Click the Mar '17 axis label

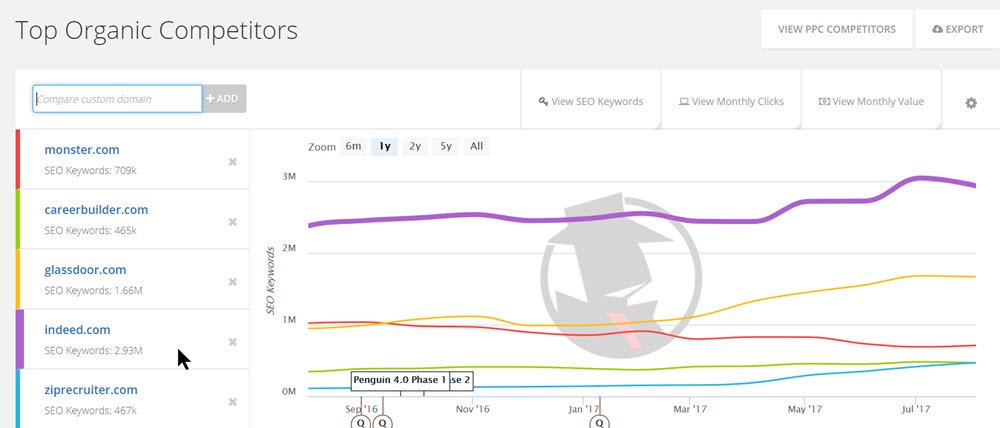(x=690, y=409)
